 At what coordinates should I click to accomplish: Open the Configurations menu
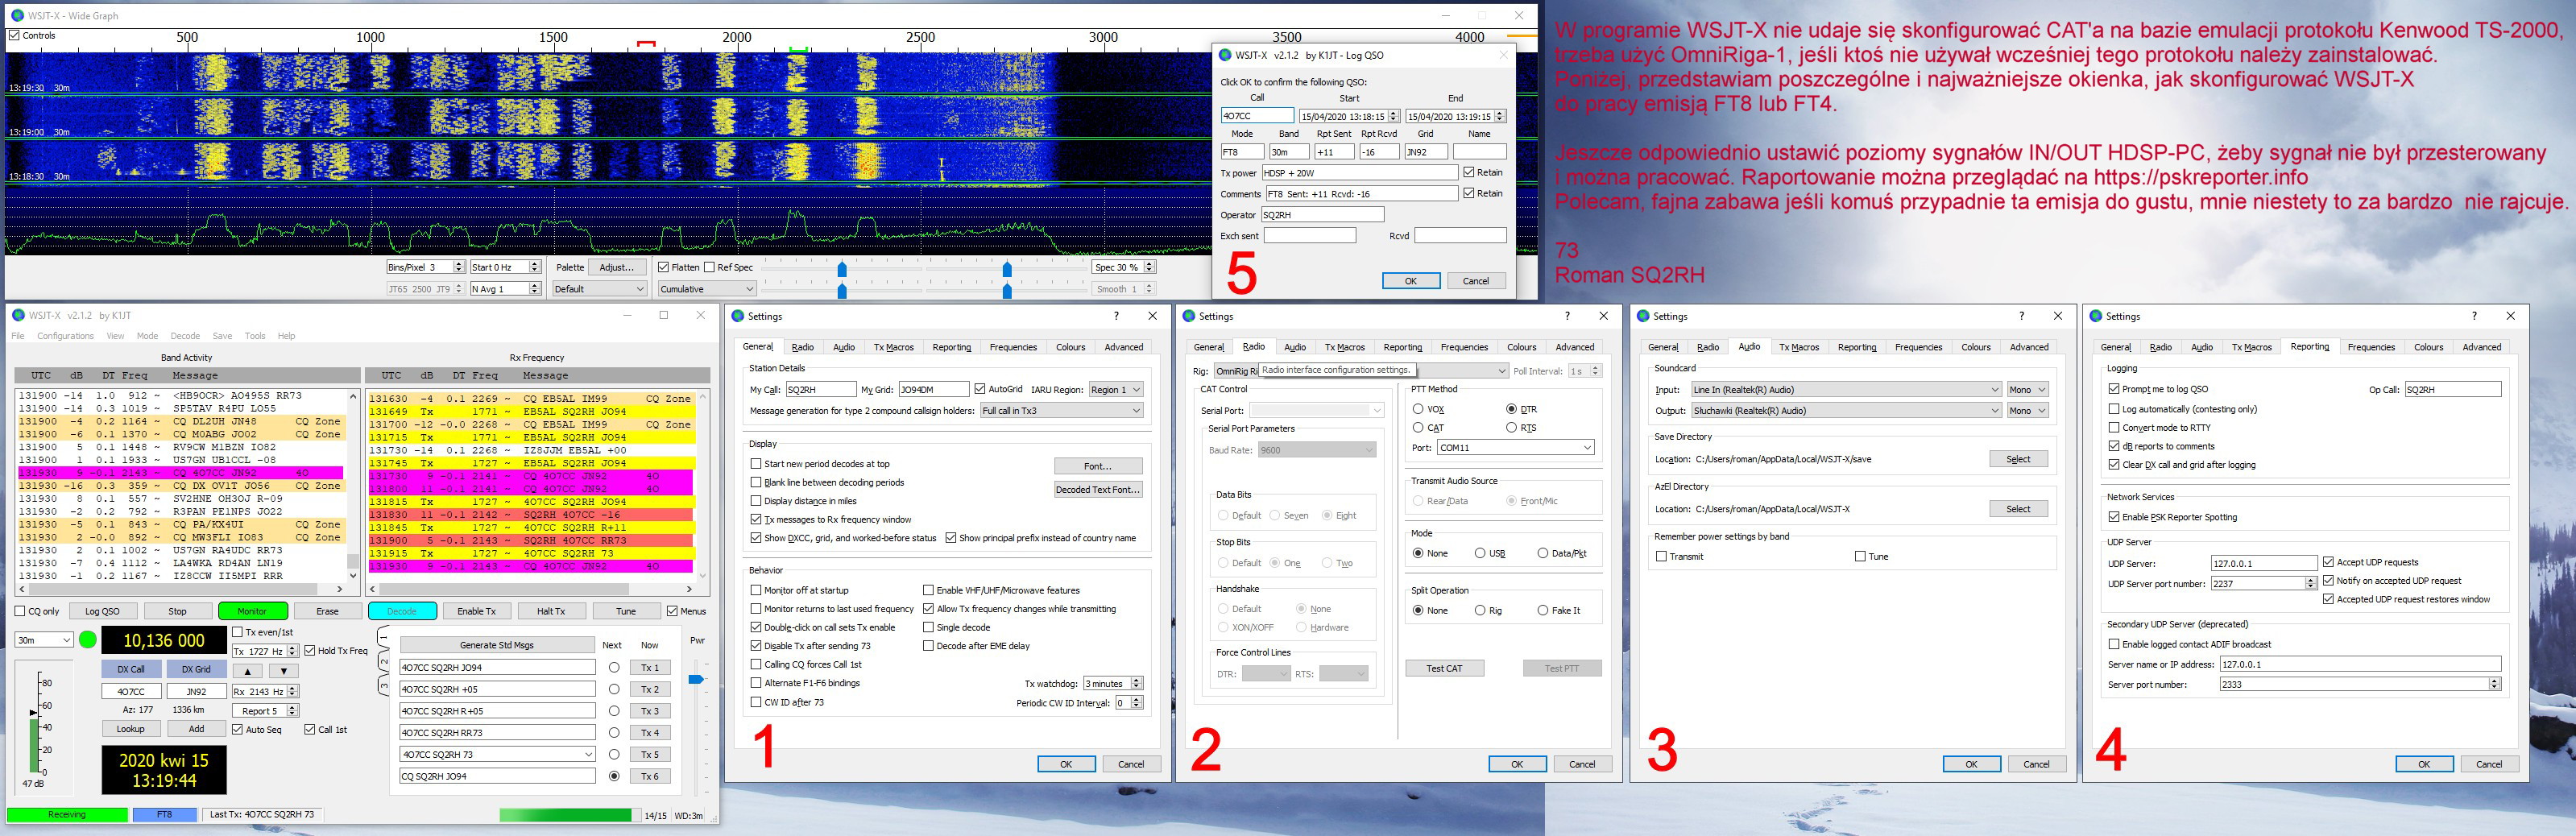[65, 336]
